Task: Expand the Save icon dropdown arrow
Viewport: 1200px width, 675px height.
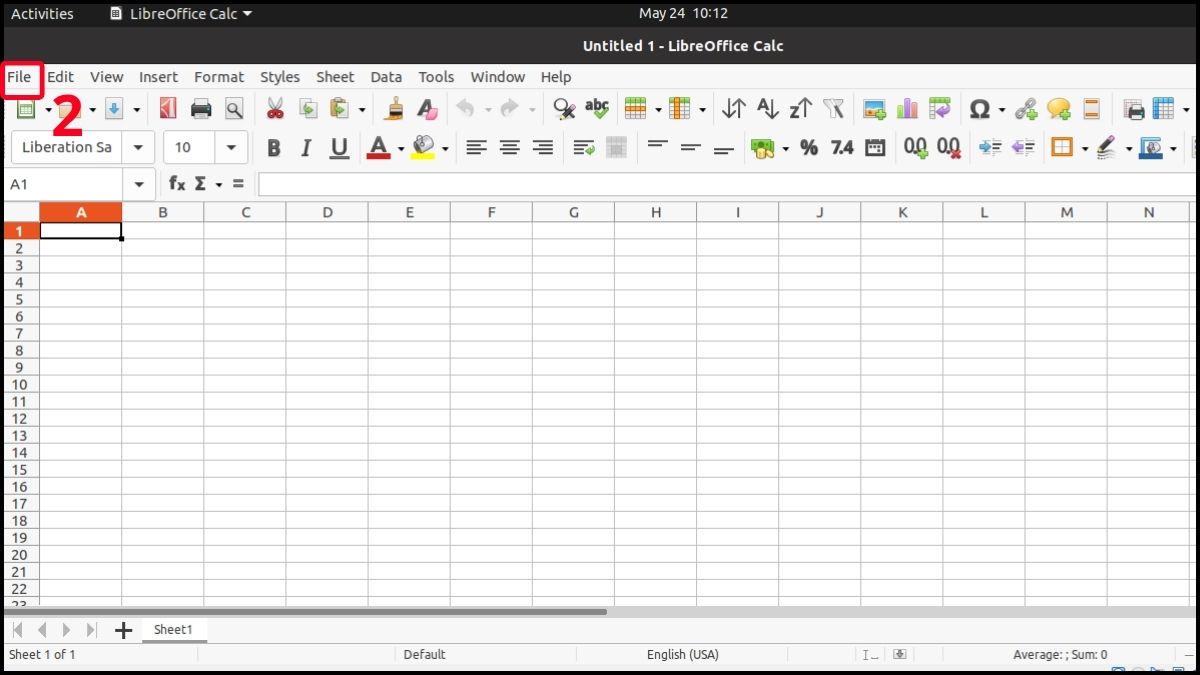Action: (136, 109)
